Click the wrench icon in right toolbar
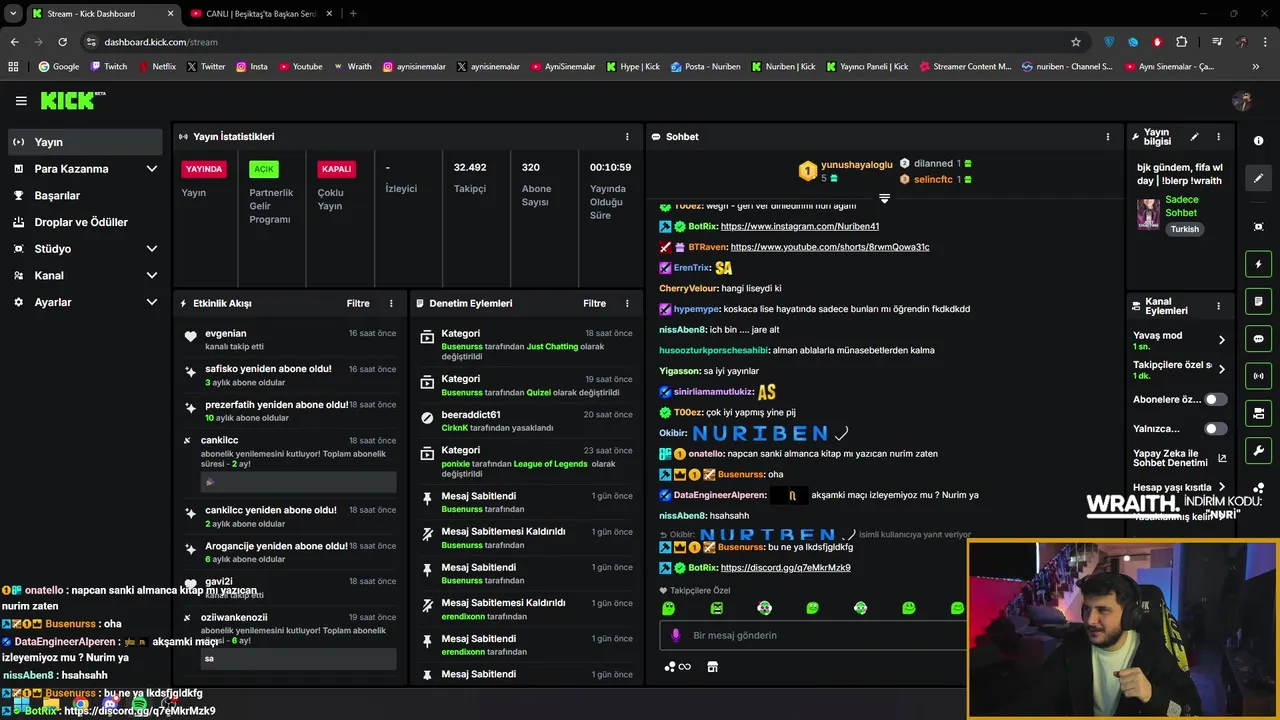Image resolution: width=1280 pixels, height=720 pixels. pyautogui.click(x=1258, y=451)
